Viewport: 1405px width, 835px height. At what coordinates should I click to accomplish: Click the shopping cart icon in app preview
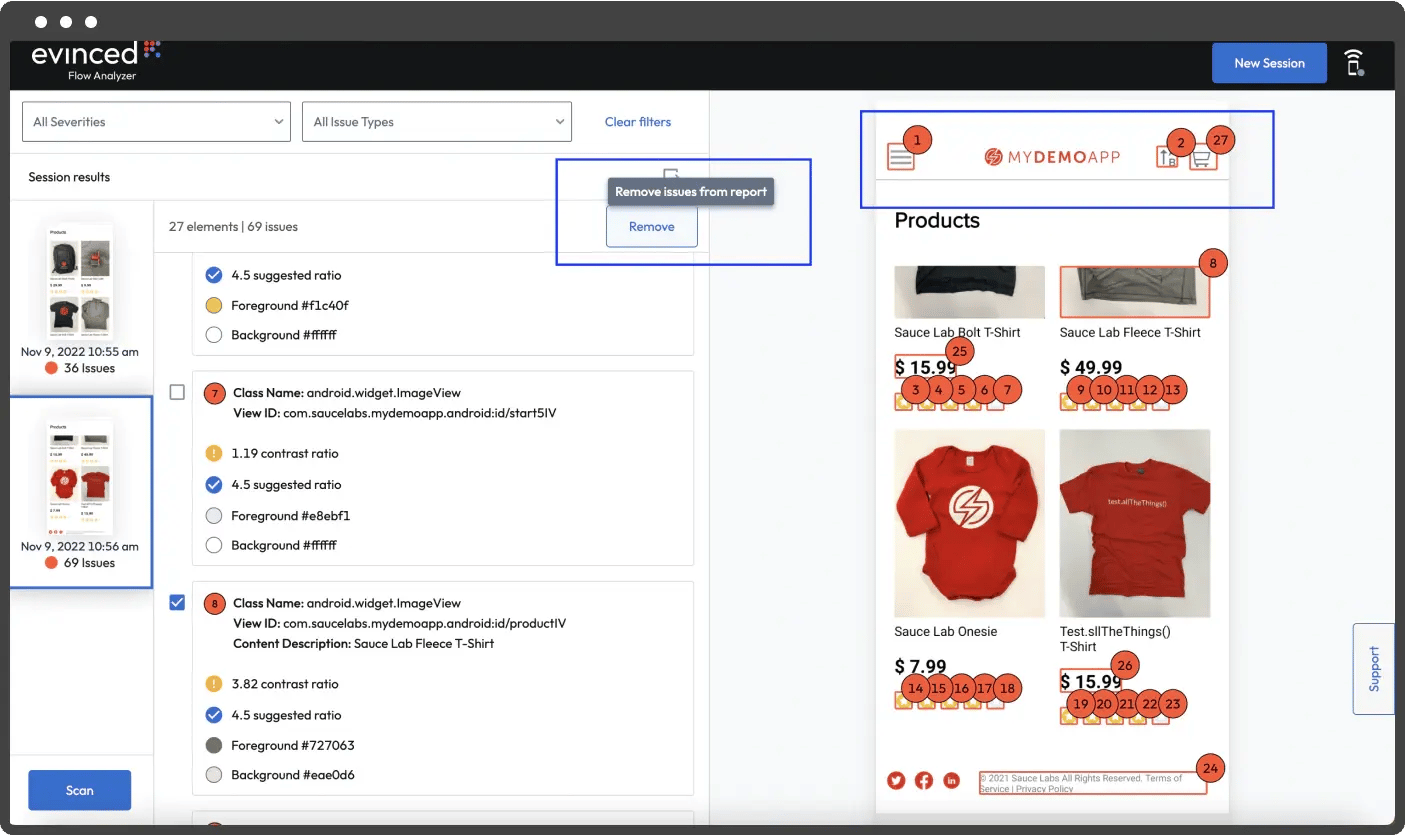pos(1203,158)
